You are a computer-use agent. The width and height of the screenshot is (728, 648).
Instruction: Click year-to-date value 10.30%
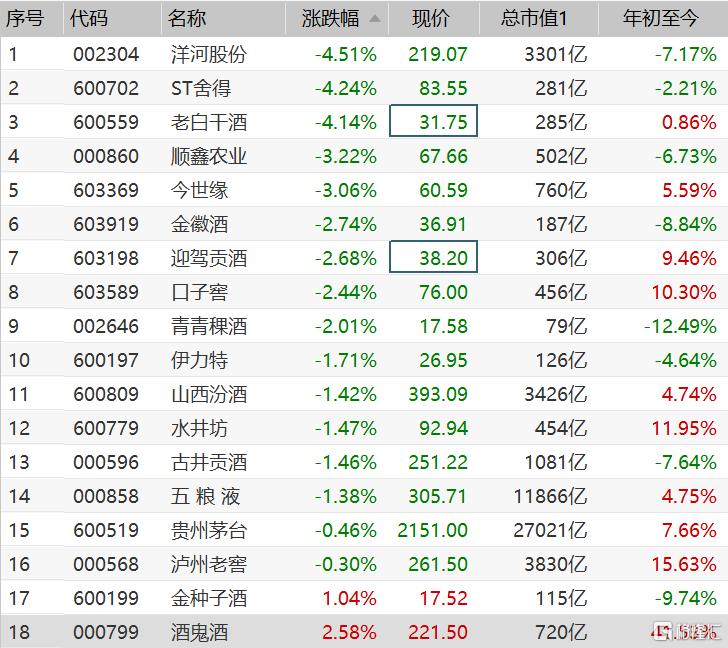tap(684, 292)
